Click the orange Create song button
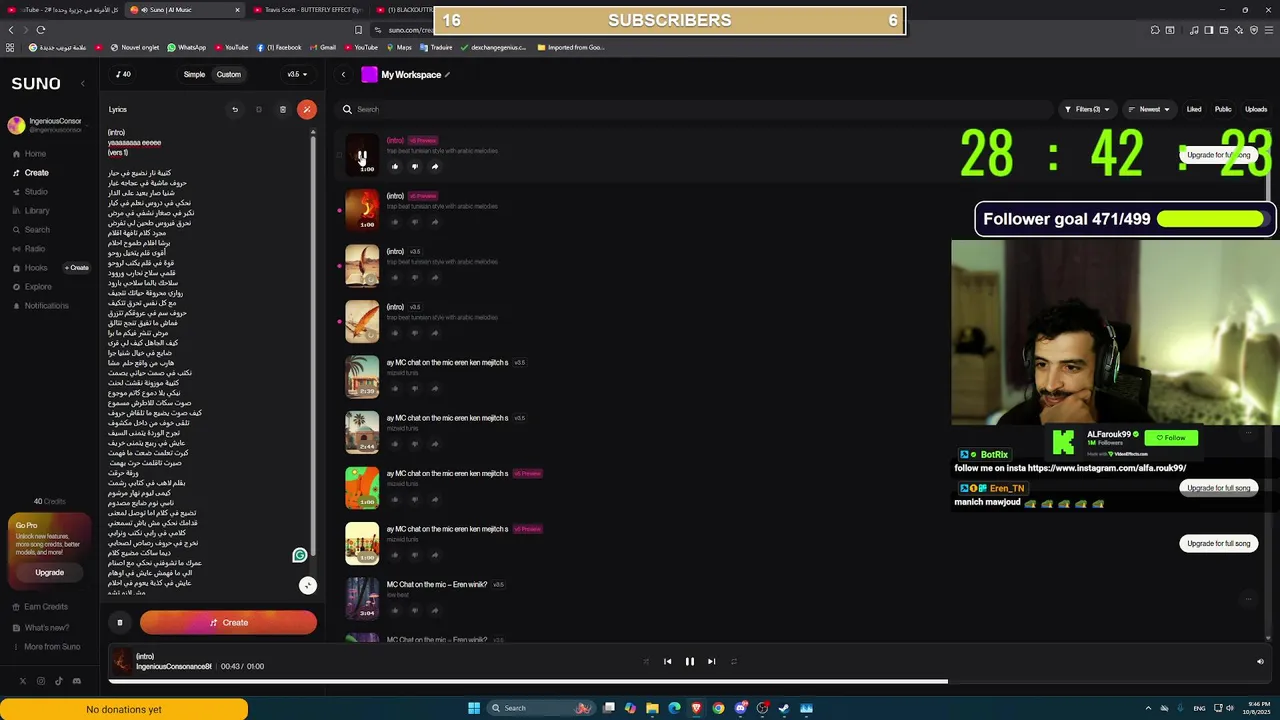The image size is (1280, 720). (228, 623)
